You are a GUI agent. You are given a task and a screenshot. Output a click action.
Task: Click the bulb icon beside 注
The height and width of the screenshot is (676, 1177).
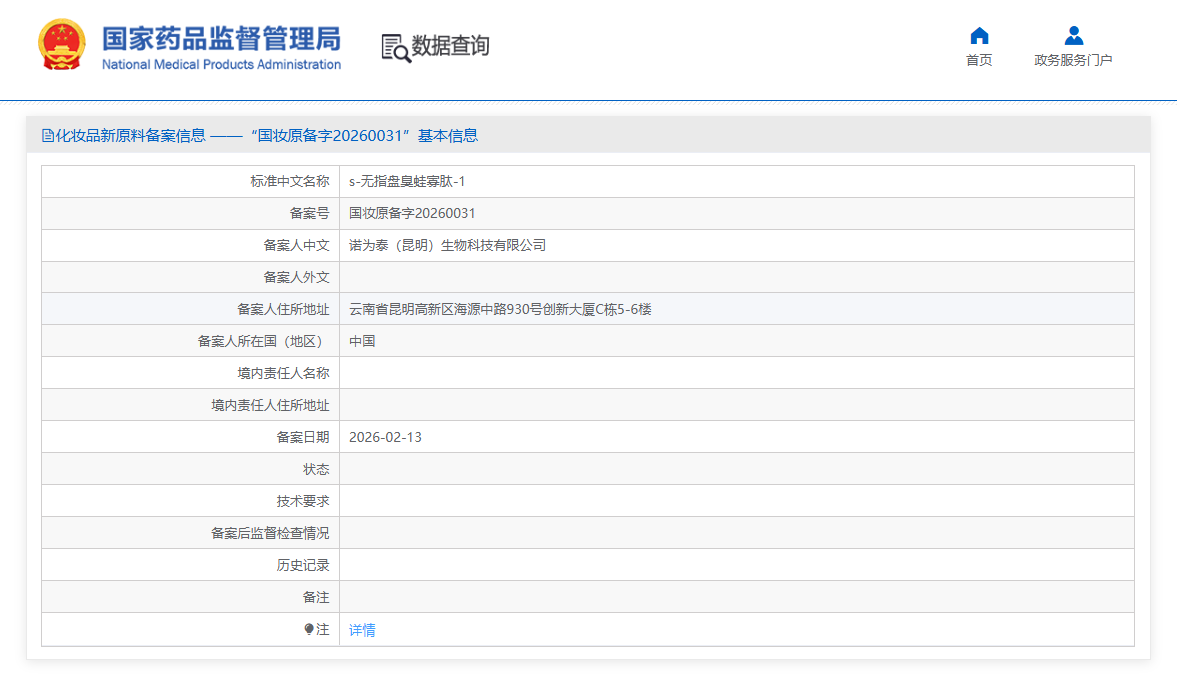click(x=309, y=629)
